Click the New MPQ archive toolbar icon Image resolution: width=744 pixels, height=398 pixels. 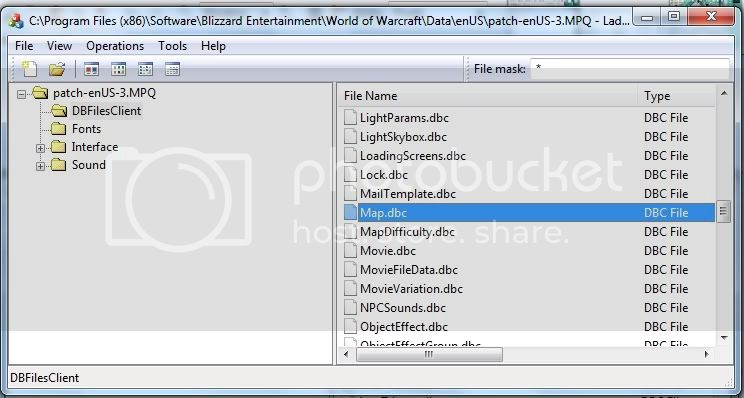pyautogui.click(x=29, y=69)
